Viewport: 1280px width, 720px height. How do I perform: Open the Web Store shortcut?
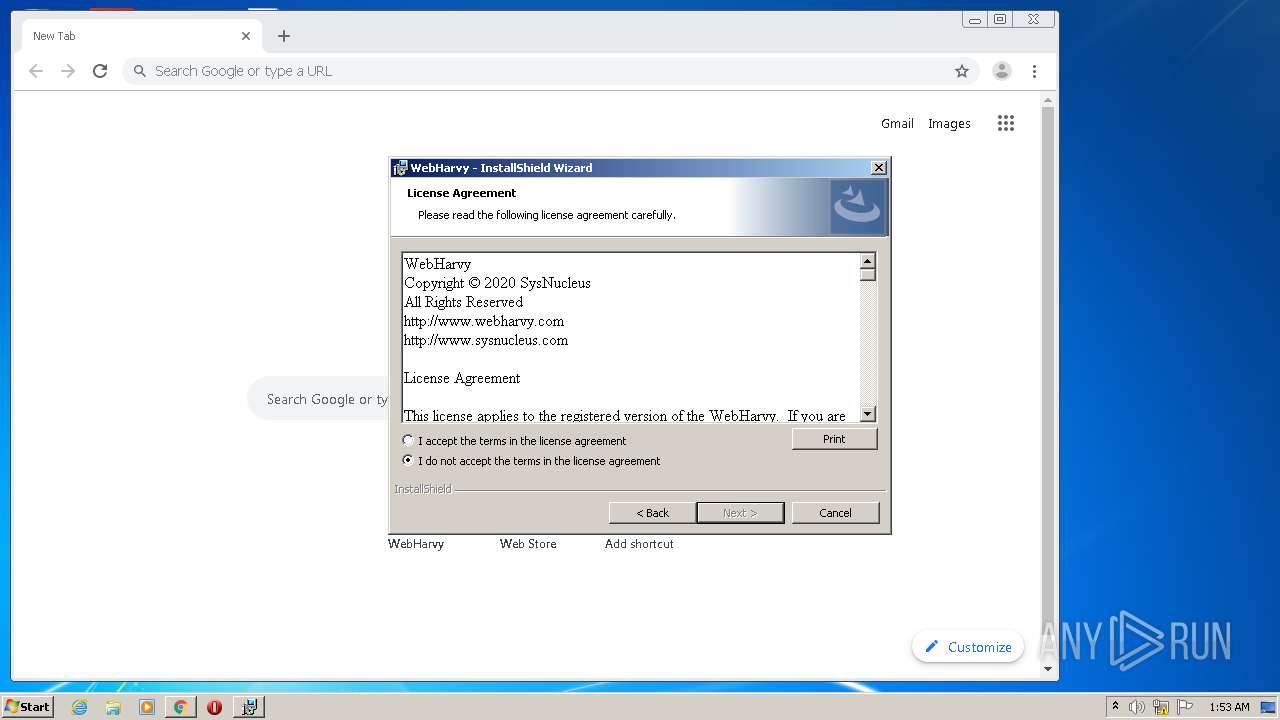528,544
